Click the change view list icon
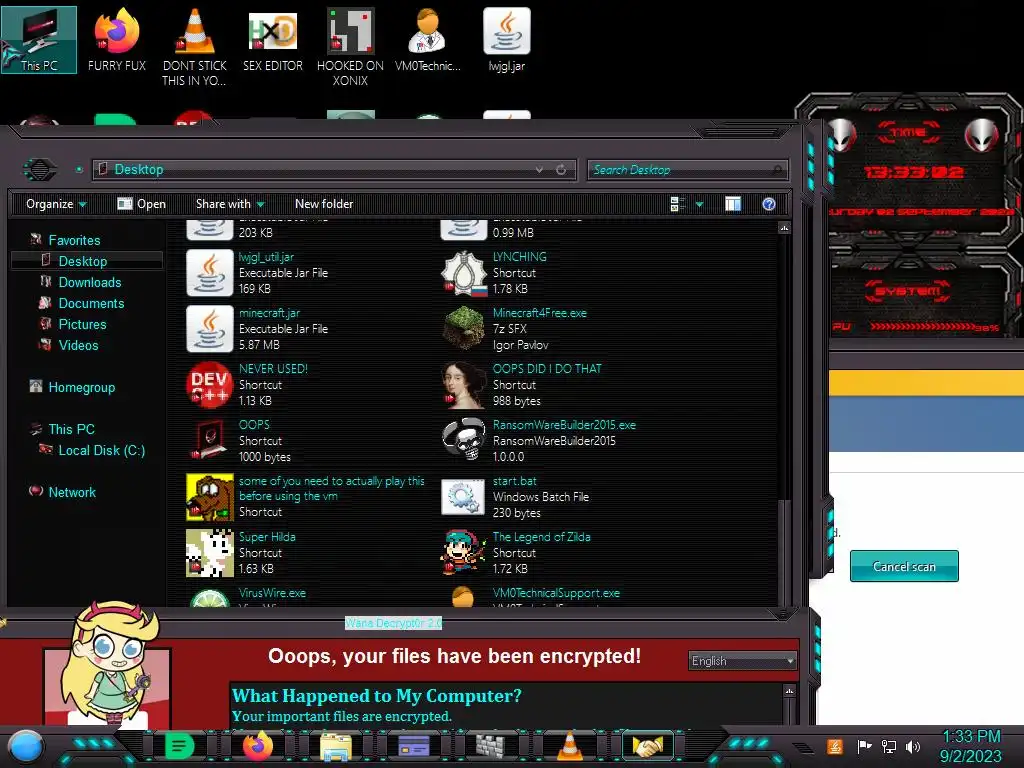Viewport: 1024px width, 768px height. [x=677, y=204]
